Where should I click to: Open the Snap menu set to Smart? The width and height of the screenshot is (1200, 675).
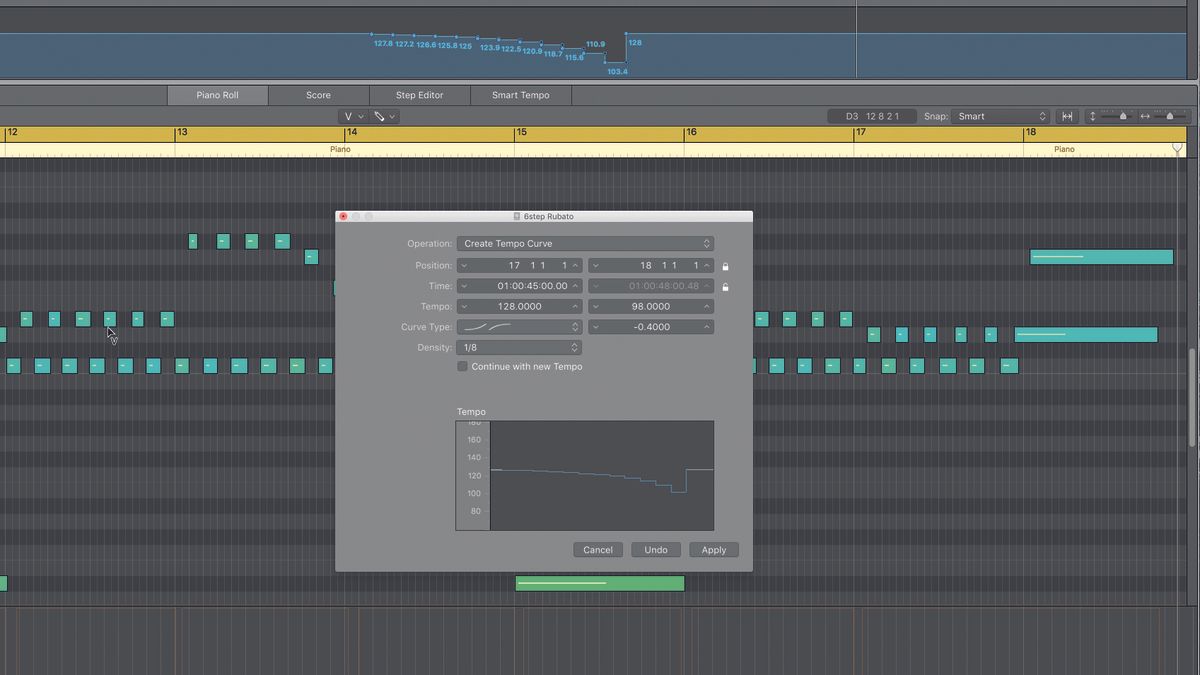(1000, 116)
